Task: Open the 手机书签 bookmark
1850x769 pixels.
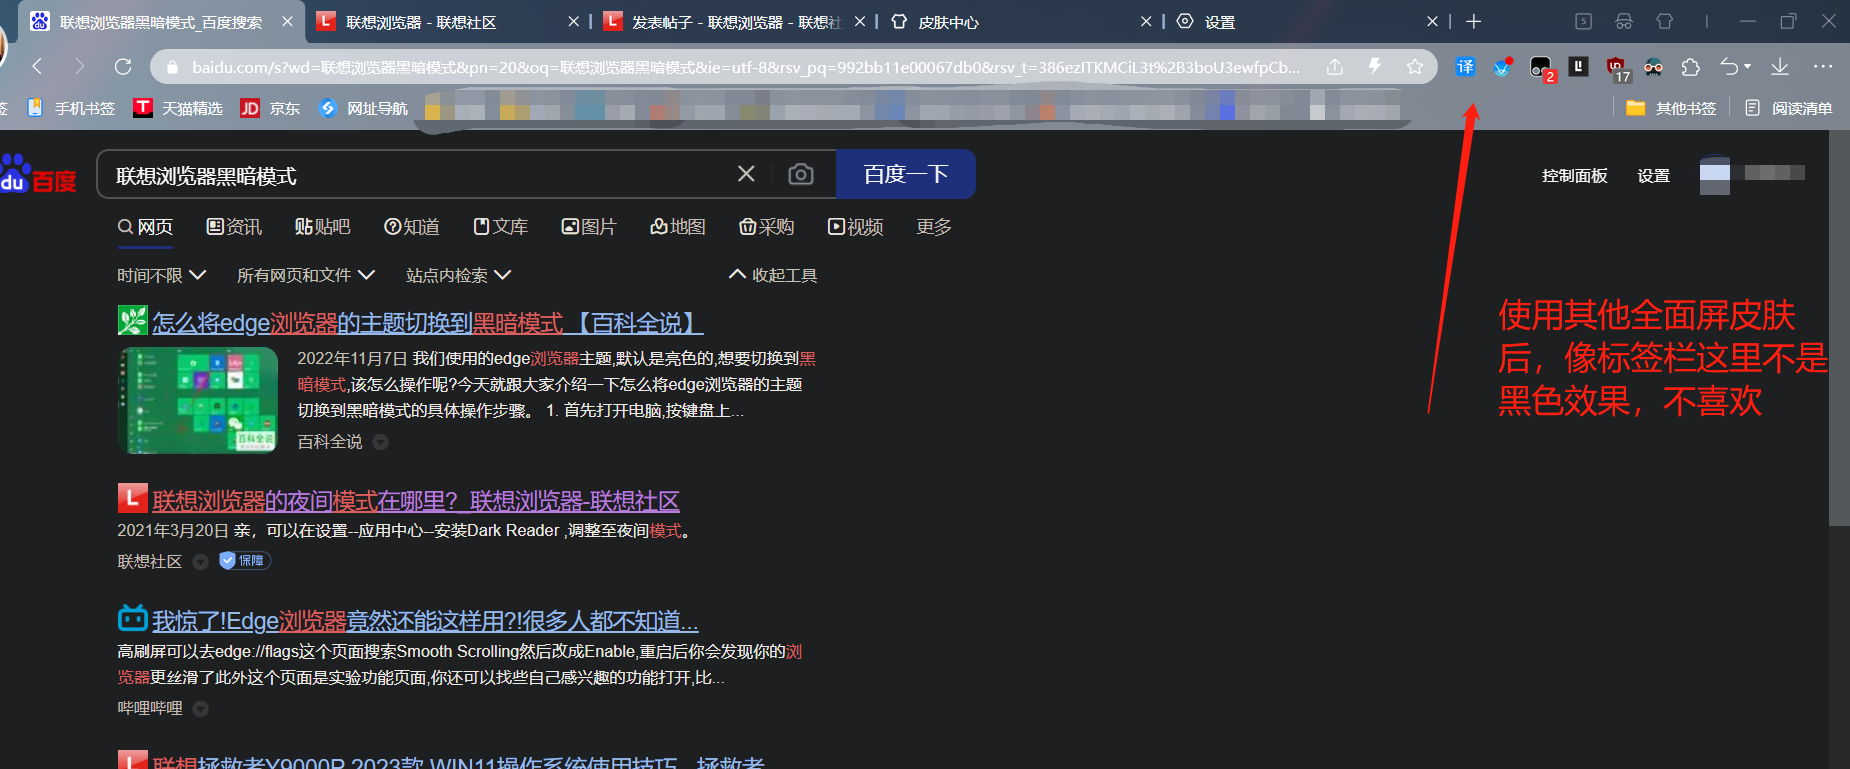Action: coord(71,108)
